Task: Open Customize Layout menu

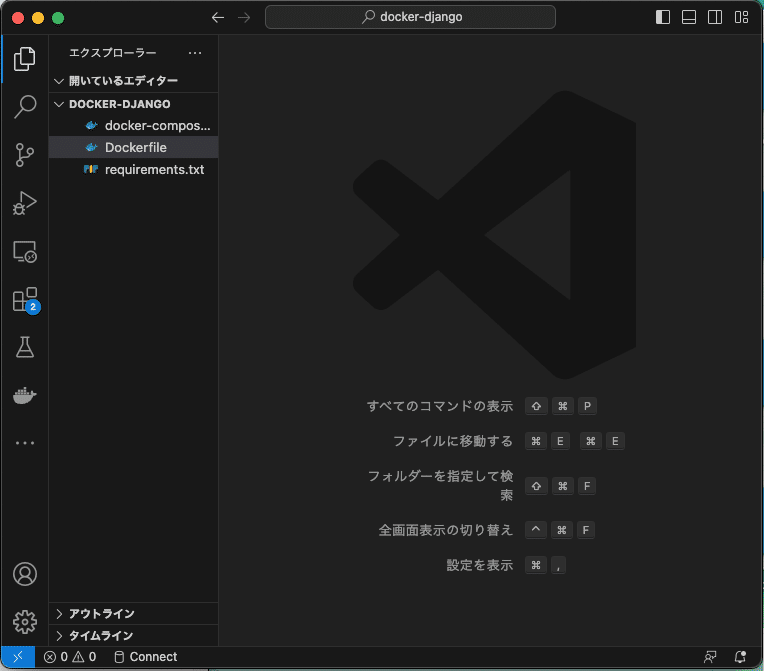Action: 741,17
